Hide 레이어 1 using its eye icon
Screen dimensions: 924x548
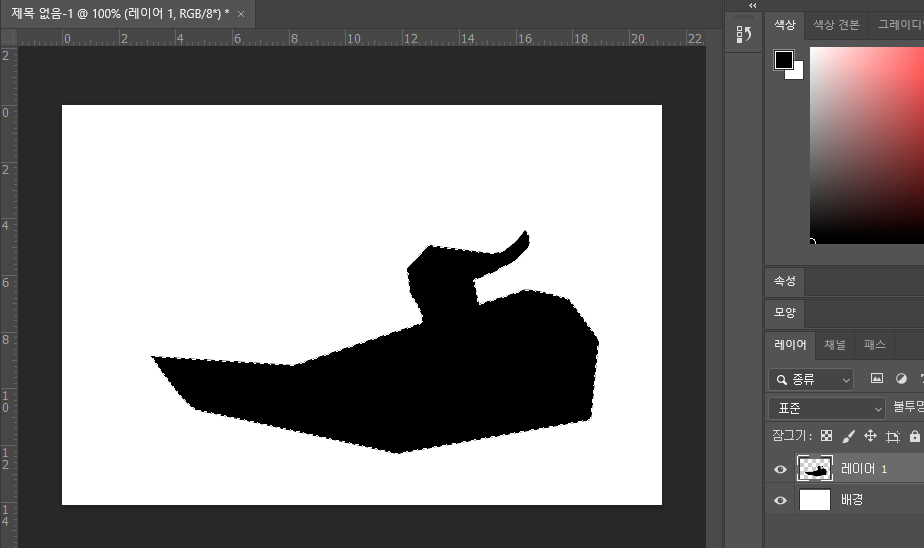coord(781,469)
